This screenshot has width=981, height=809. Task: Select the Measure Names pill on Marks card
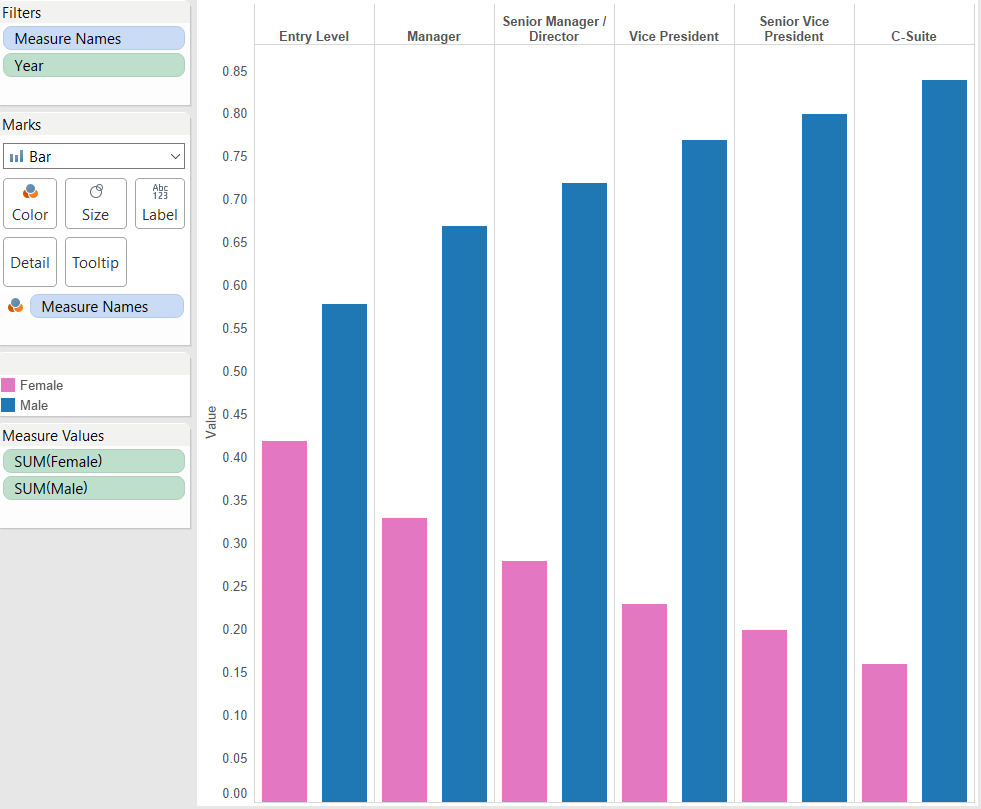(x=107, y=307)
